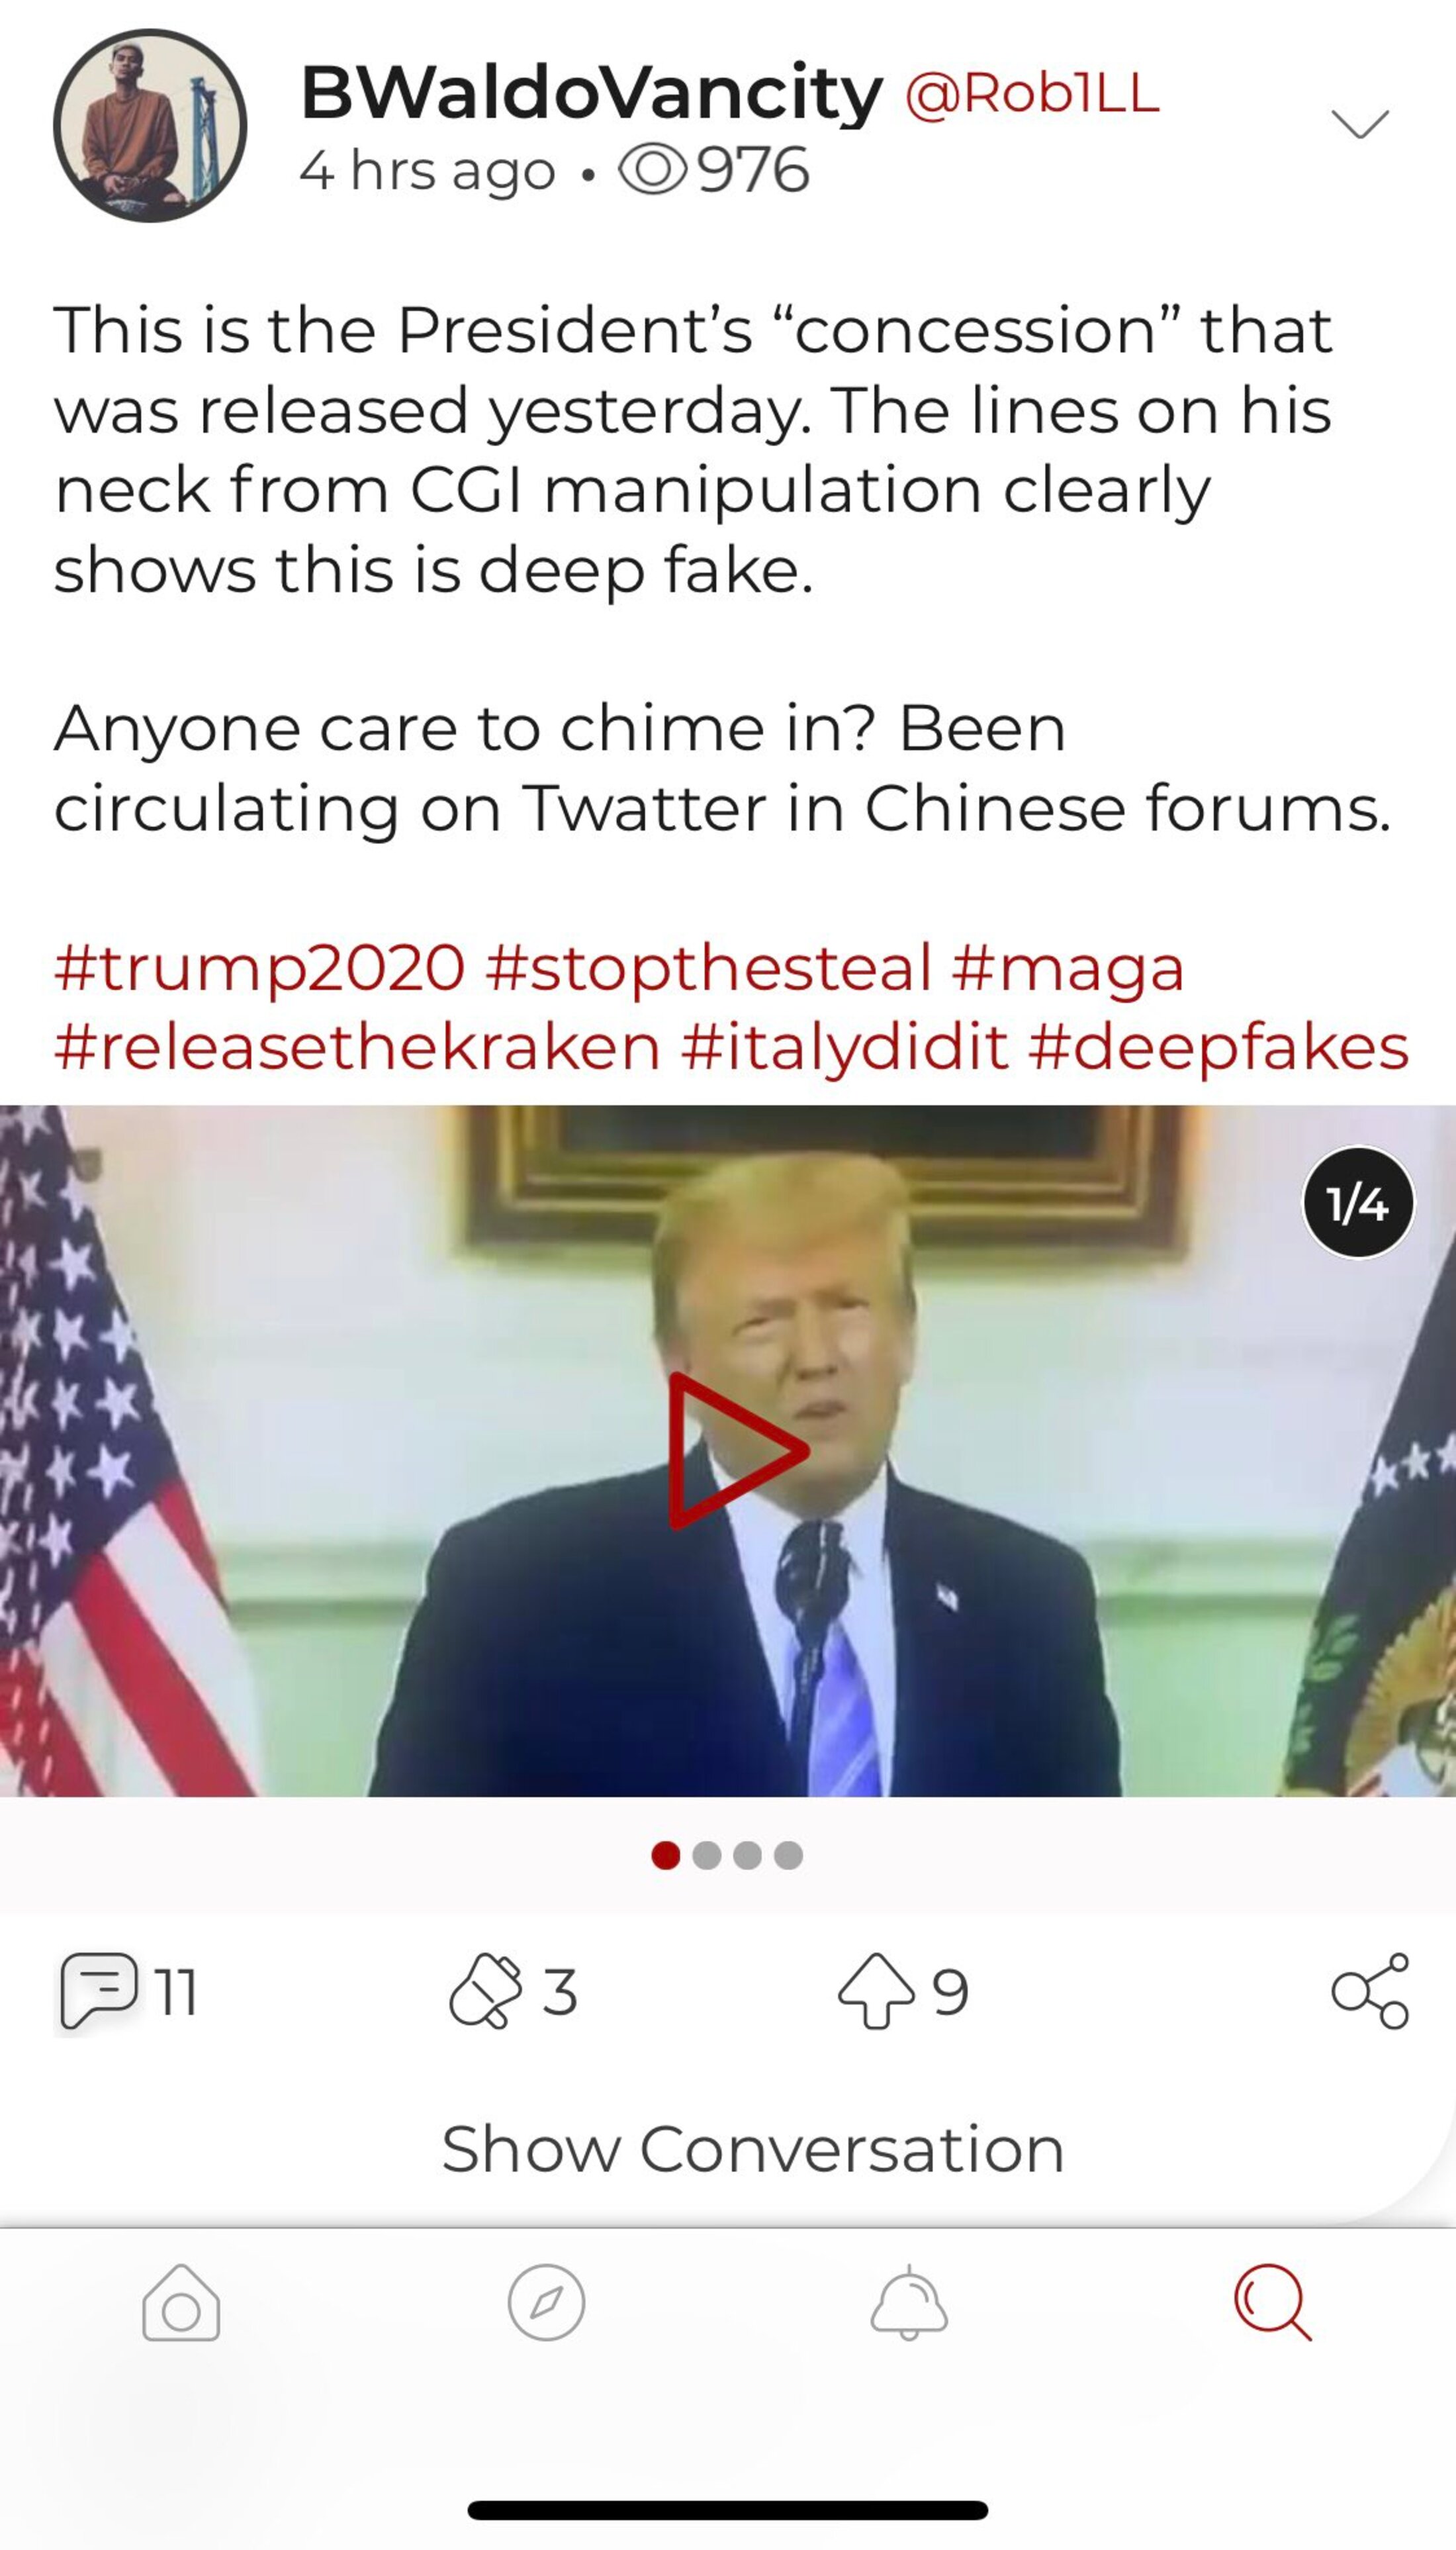Select the third carousel dot
The width and height of the screenshot is (1456, 2550).
click(747, 1855)
